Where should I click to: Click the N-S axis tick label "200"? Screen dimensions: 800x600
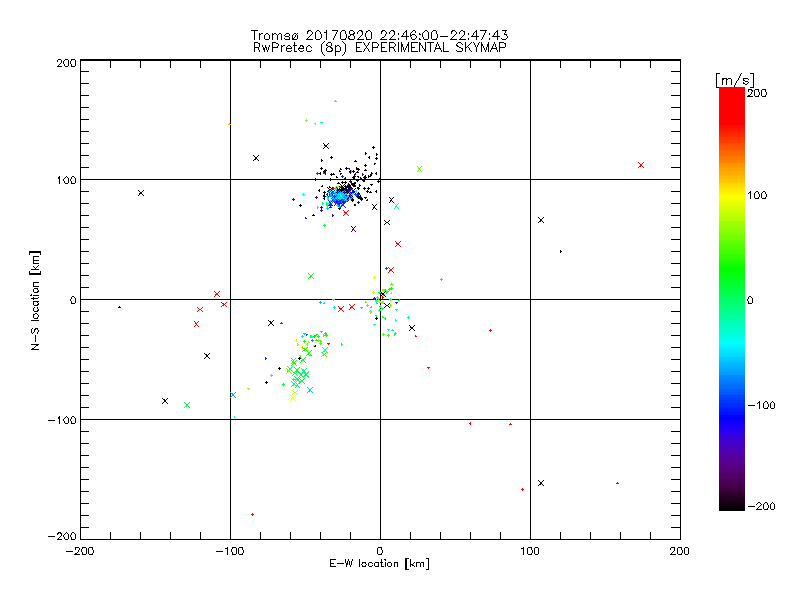[66, 63]
